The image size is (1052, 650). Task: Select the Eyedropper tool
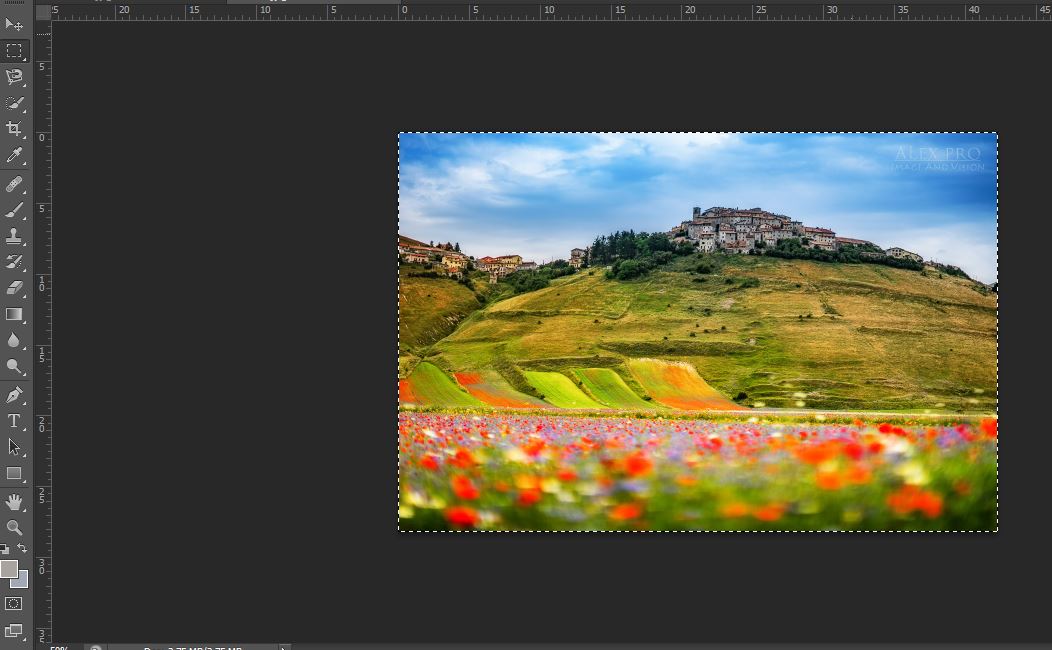pos(14,155)
